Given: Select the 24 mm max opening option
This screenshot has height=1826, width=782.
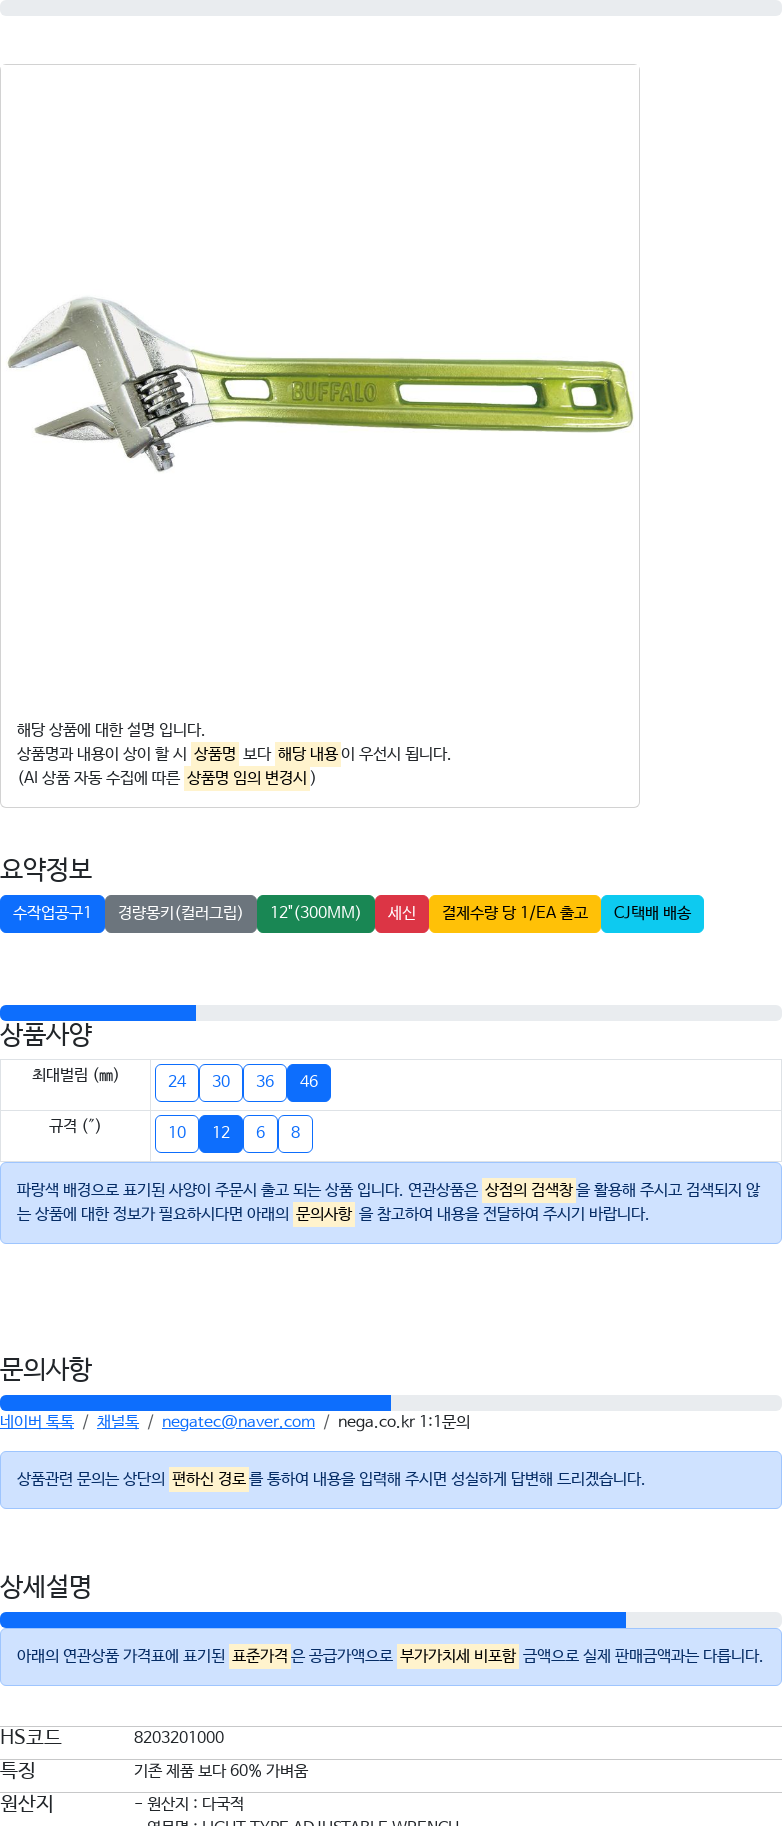Looking at the screenshot, I should click(177, 1082).
